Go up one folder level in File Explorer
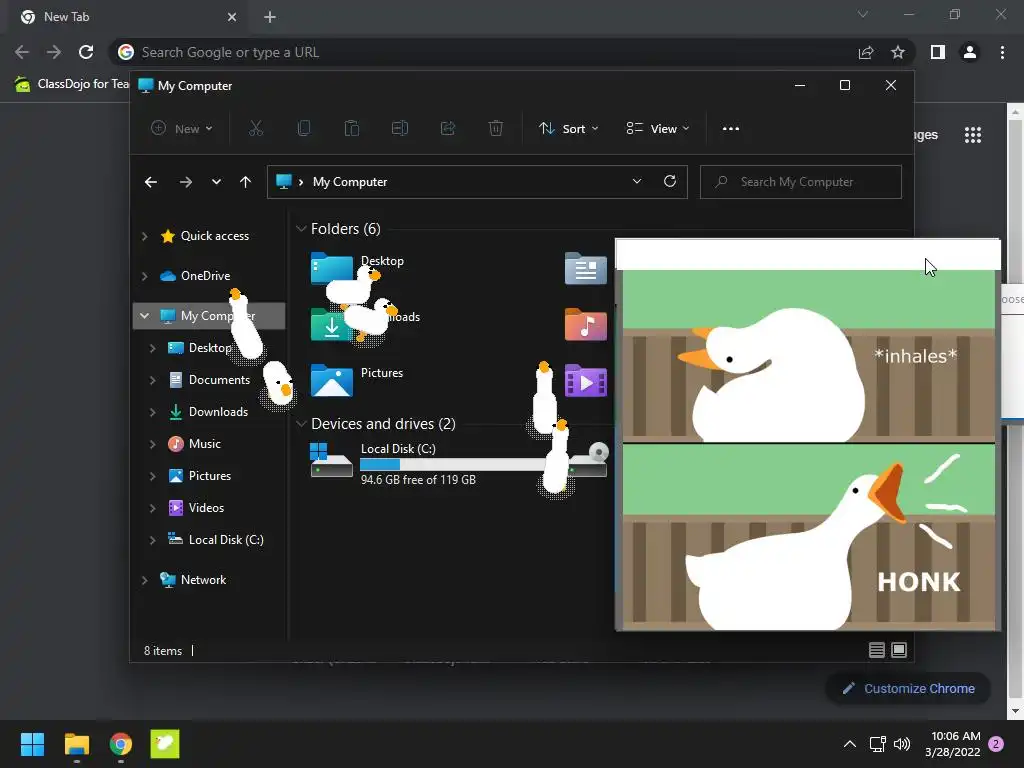This screenshot has height=768, width=1024. pyautogui.click(x=246, y=182)
